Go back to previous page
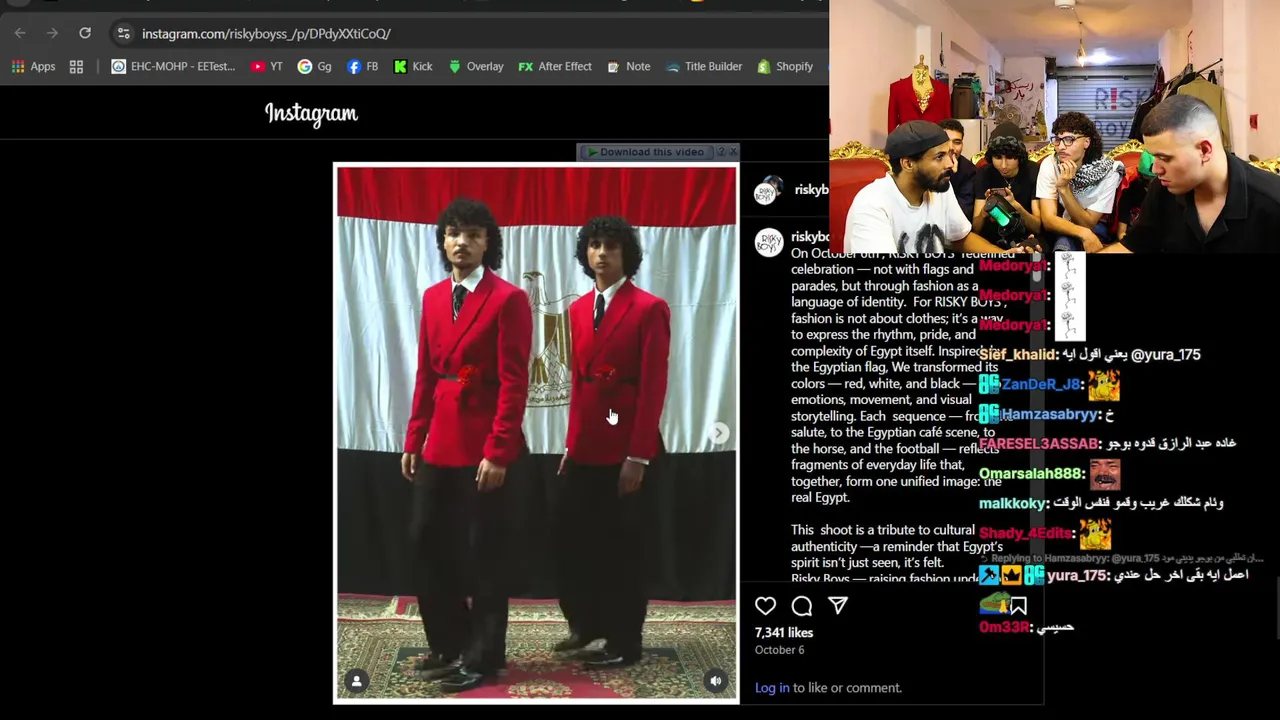Viewport: 1280px width, 720px height. (20, 33)
